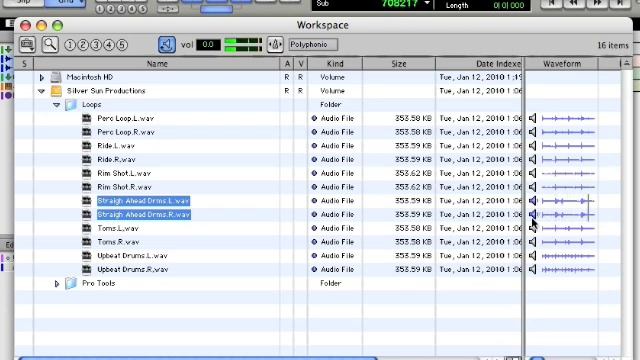Viewport: 640px width, 360px height.
Task: Select view preset 2
Action: click(x=83, y=45)
